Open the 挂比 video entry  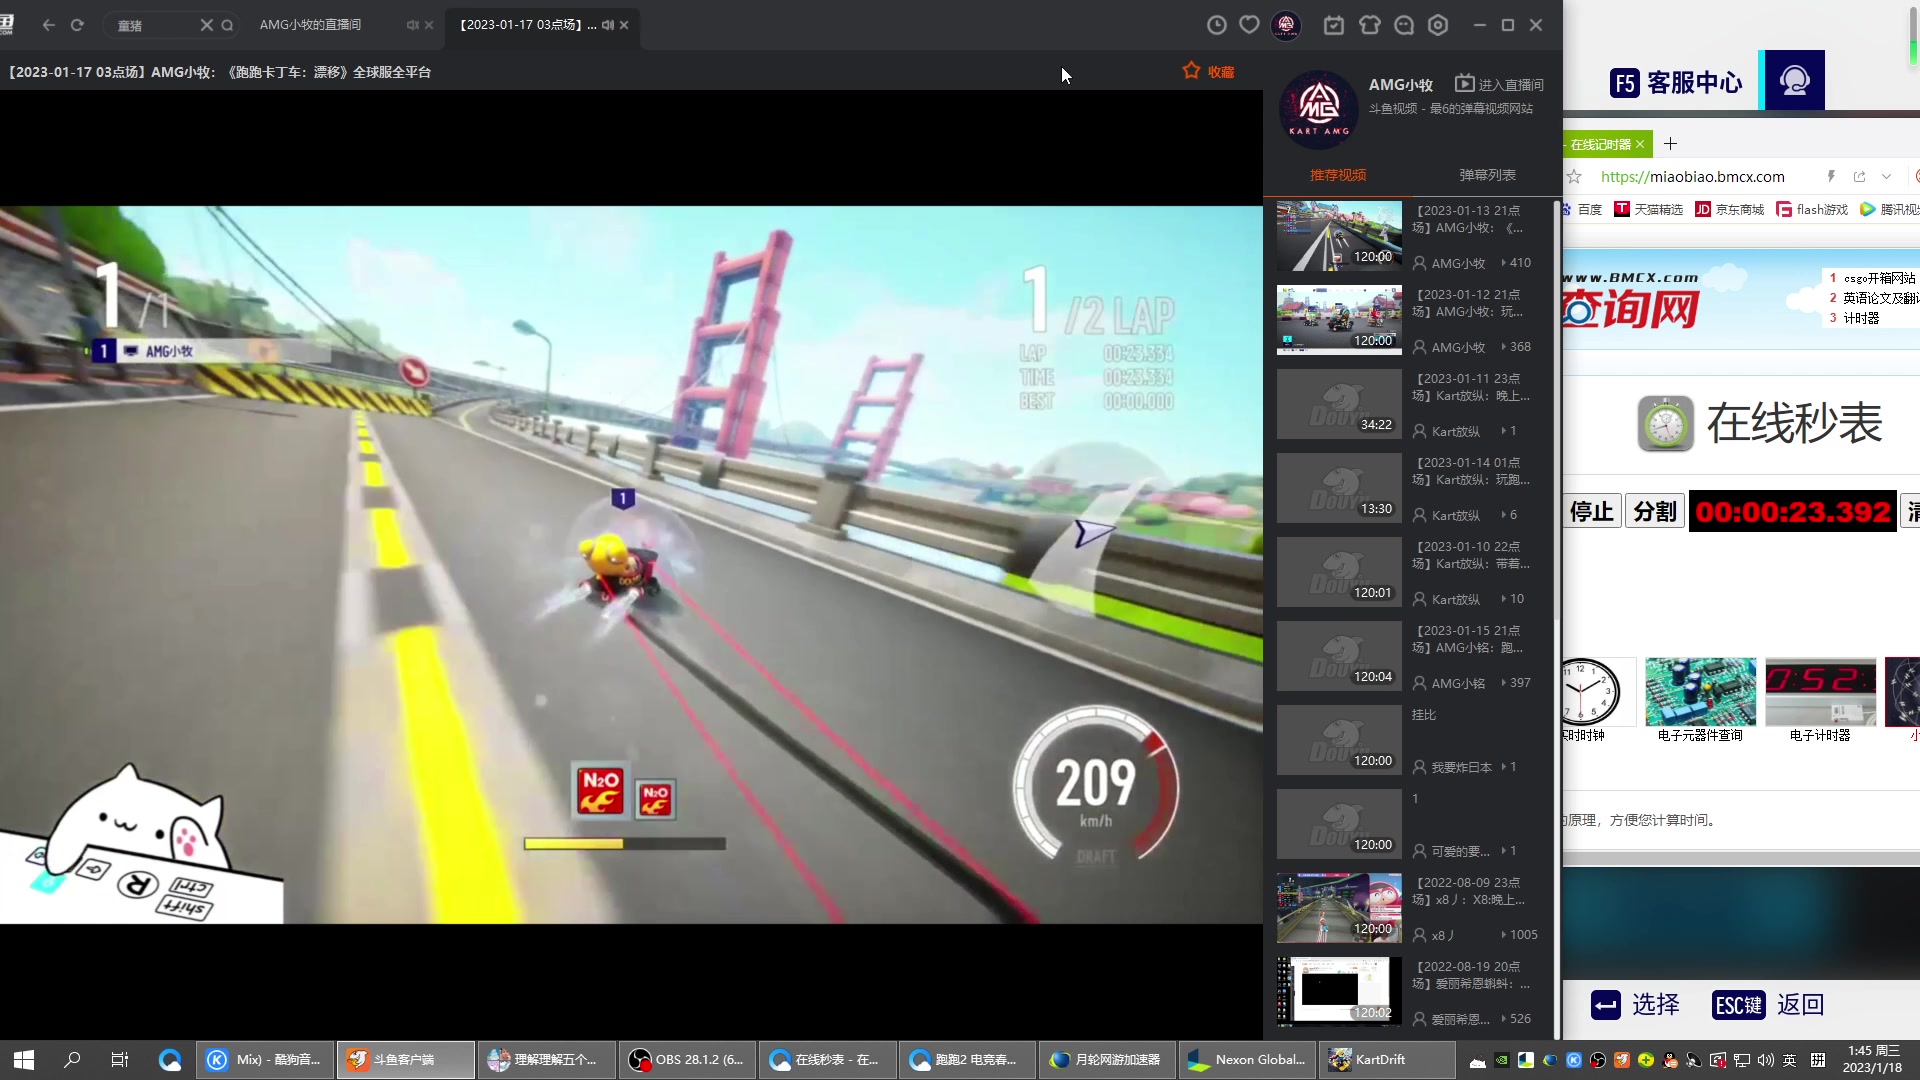1339,740
